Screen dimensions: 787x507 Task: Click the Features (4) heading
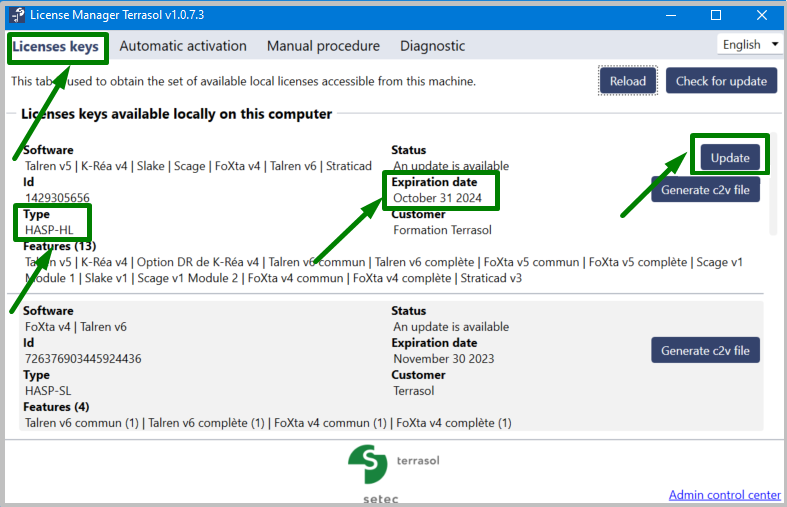coord(56,407)
